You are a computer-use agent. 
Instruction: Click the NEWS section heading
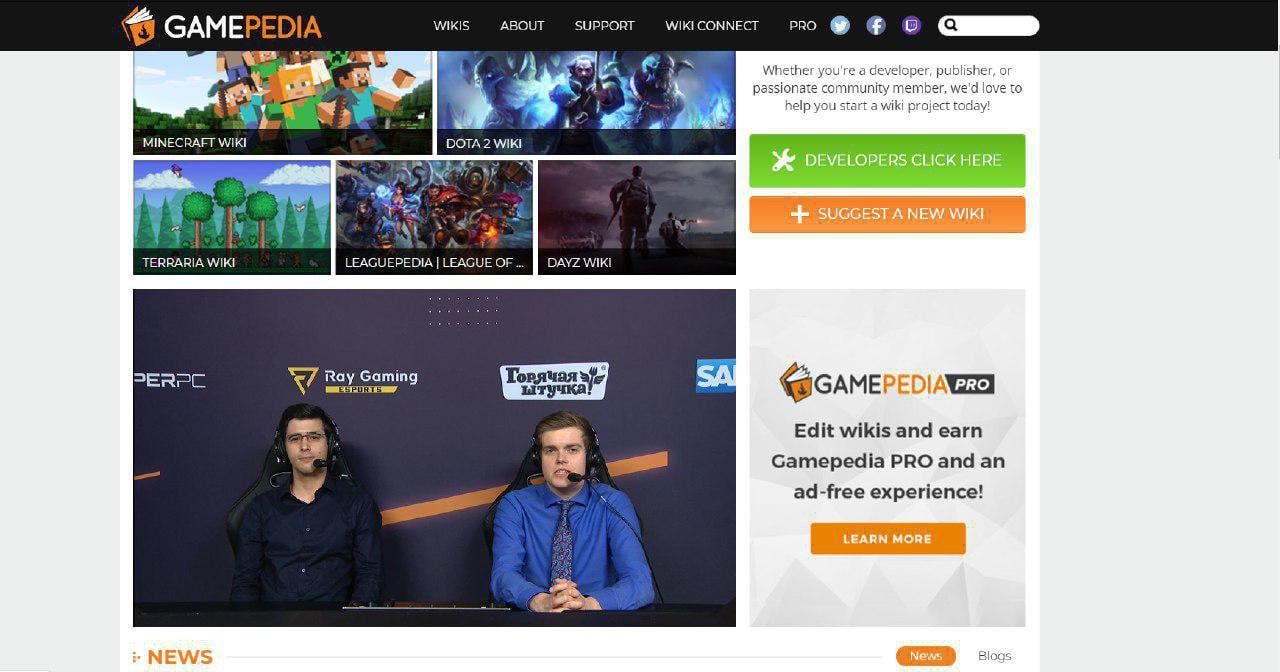pos(180,657)
